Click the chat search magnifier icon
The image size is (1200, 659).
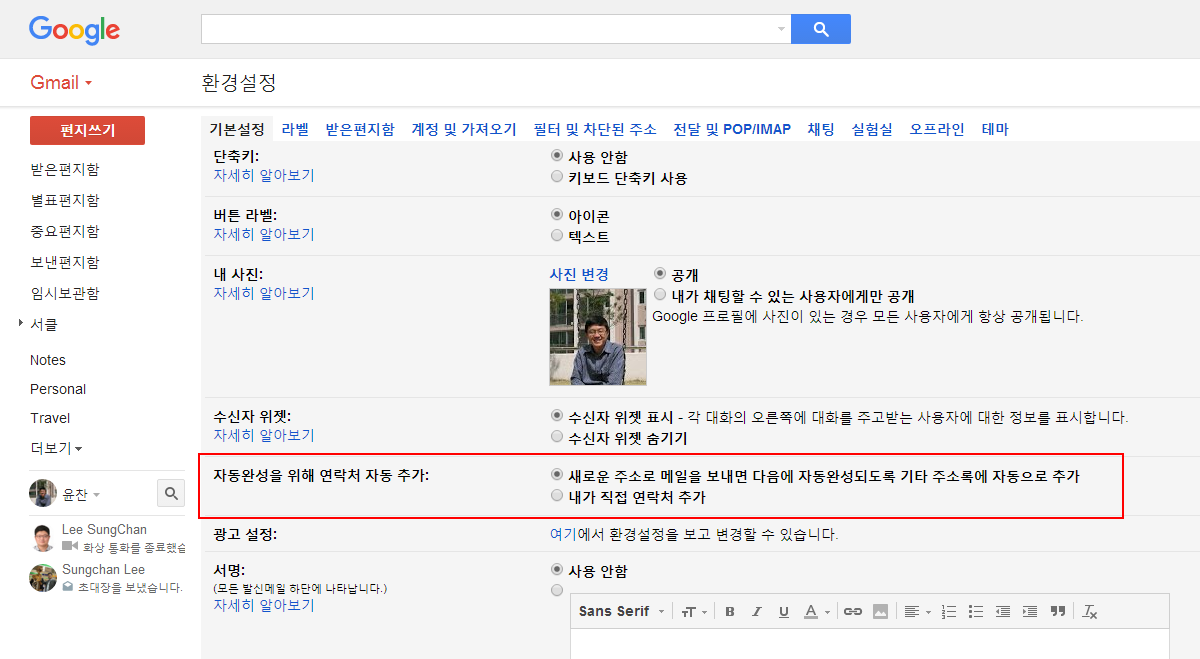point(171,493)
